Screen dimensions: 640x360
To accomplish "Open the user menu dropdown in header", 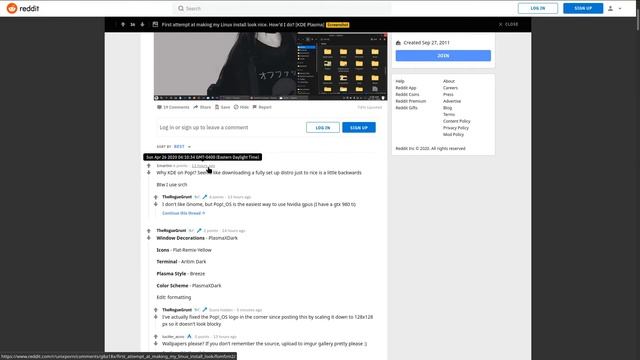I will [615, 8].
